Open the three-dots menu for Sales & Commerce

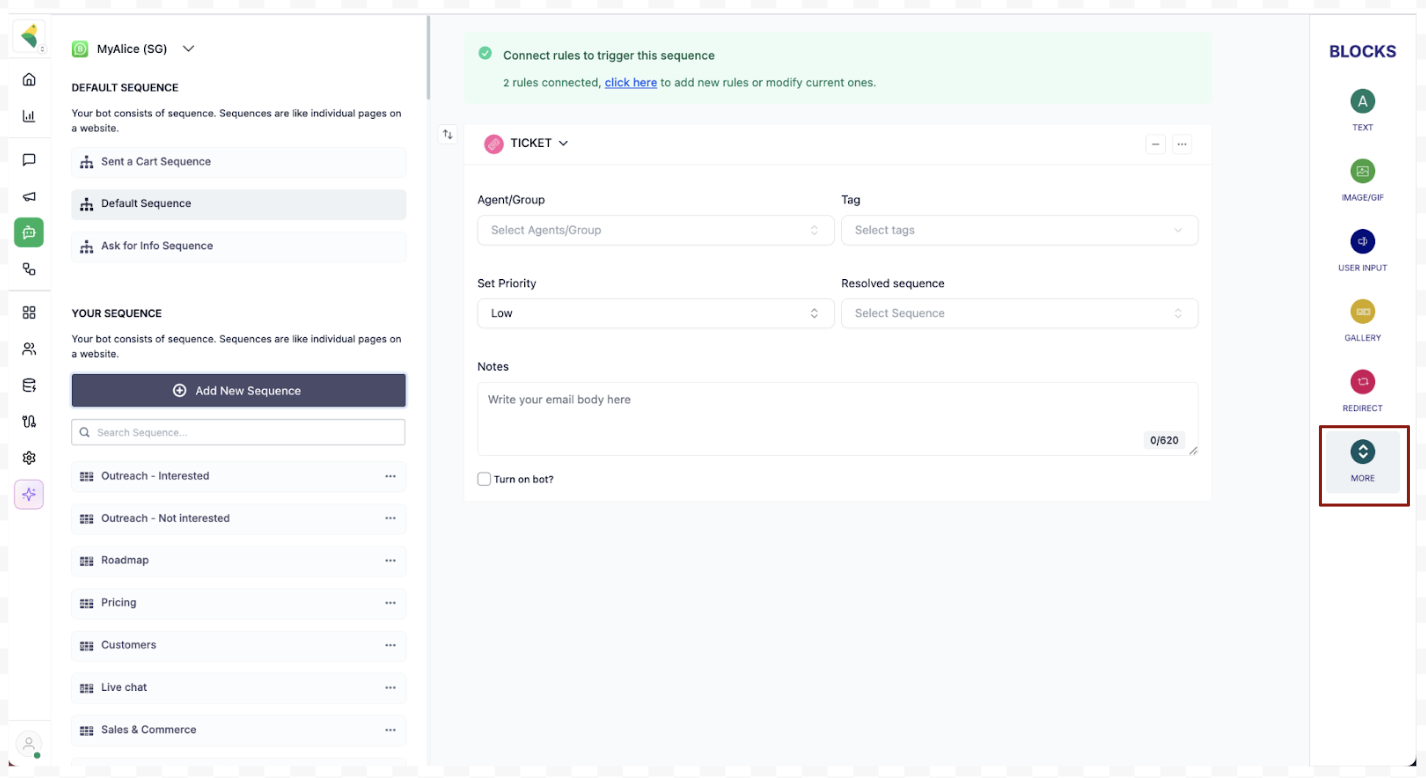coord(390,730)
